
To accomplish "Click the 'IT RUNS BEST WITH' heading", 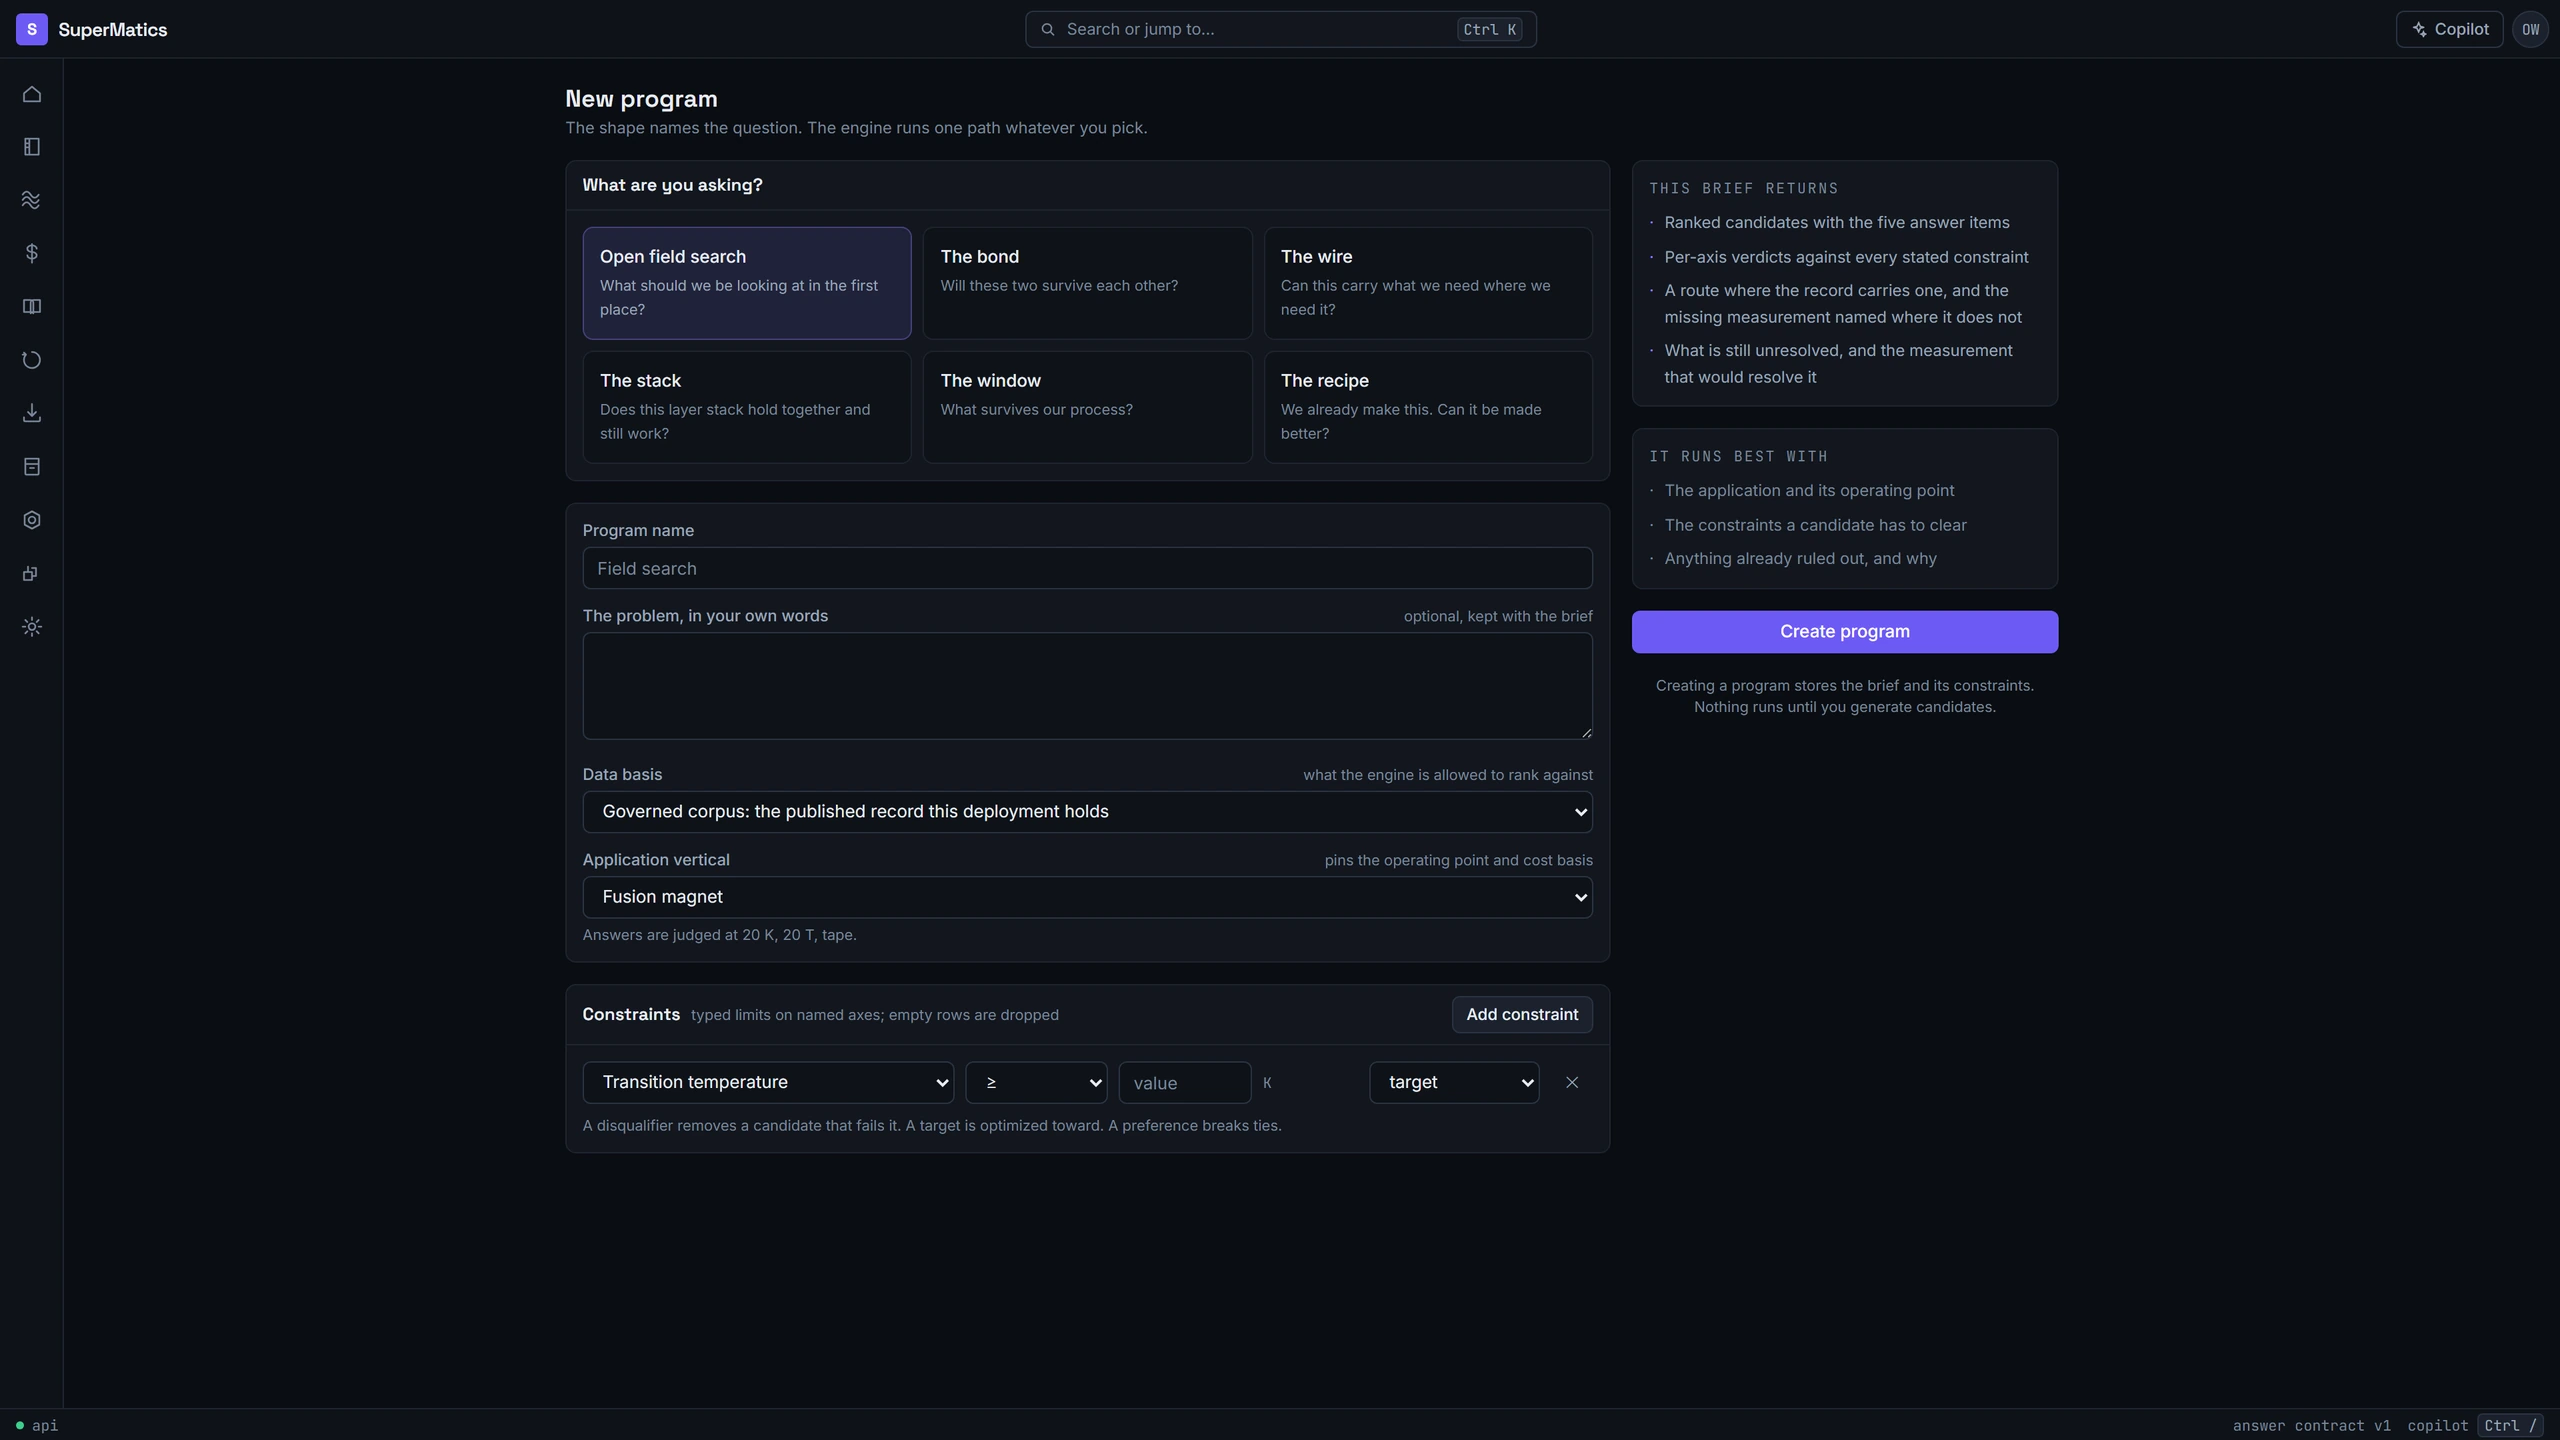I will click(x=1738, y=456).
